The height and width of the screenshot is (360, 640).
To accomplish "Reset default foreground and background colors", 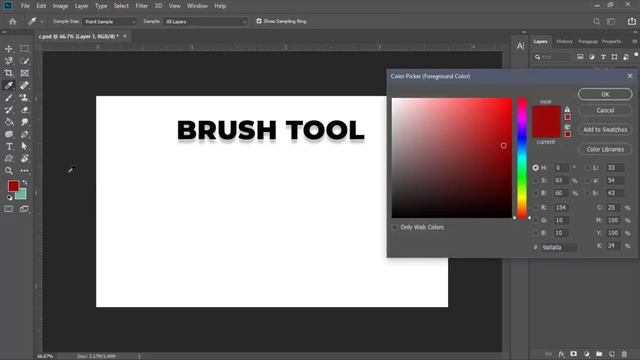I will (9, 198).
